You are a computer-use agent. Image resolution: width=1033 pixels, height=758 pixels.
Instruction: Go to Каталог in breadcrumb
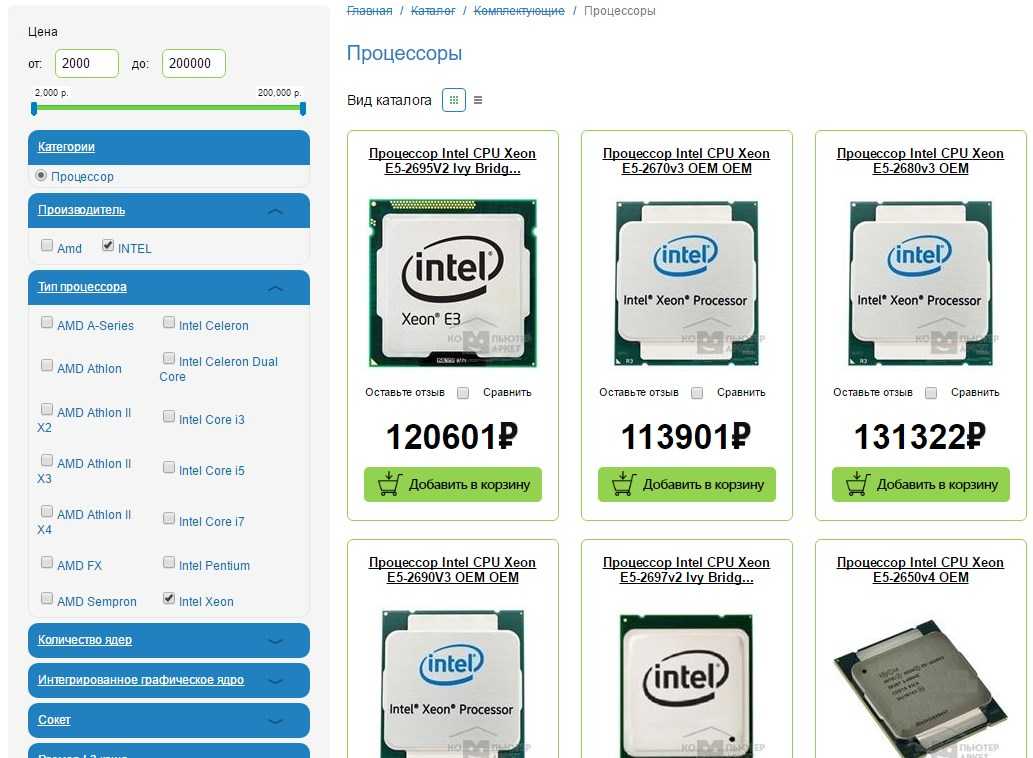(433, 11)
